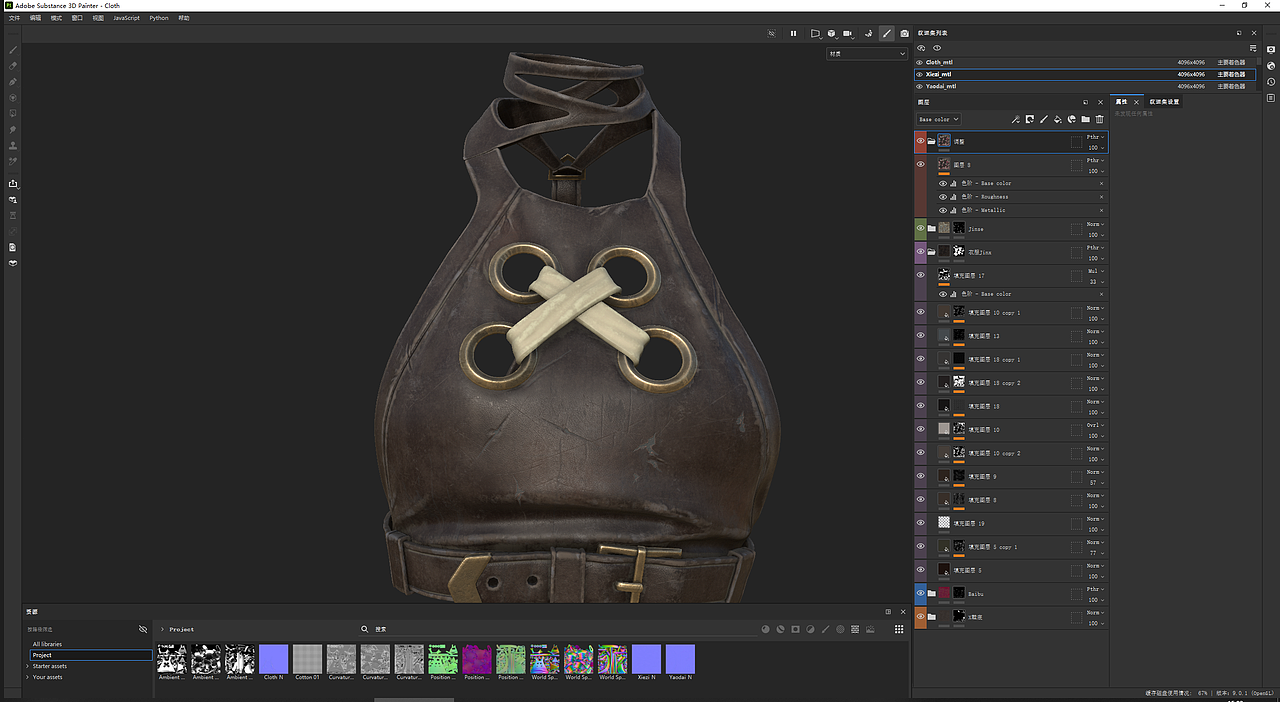Screen dimensions: 1280x702
Task: Select the Xiezi N asset thumbnail
Action: [647, 659]
